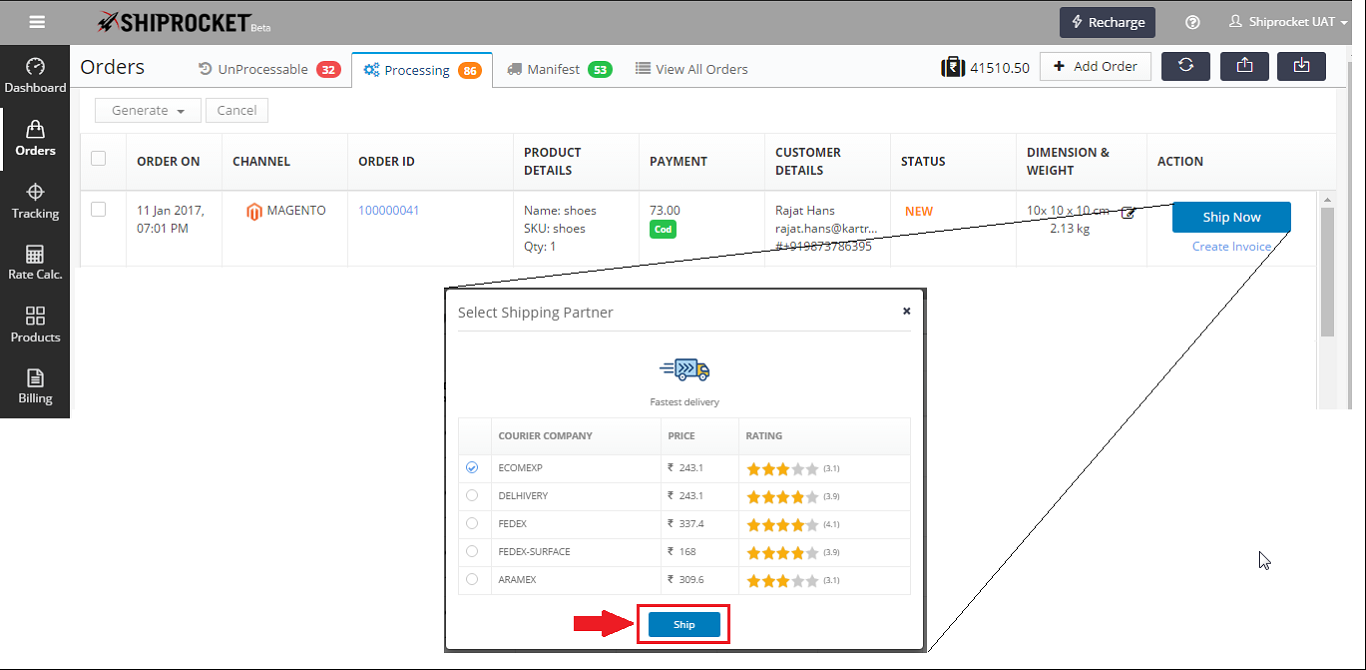Close the Select Shipping Partner dialog
This screenshot has height=670, width=1366.
[906, 311]
